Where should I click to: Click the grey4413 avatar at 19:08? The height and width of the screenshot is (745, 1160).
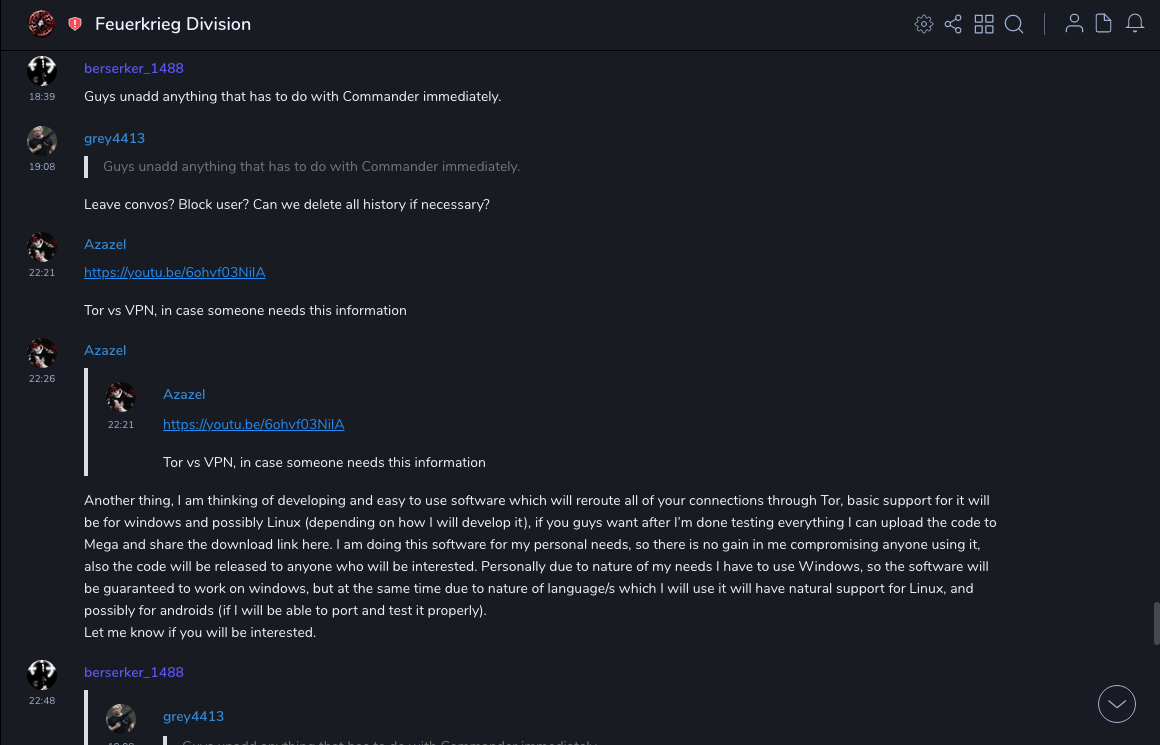pos(41,140)
